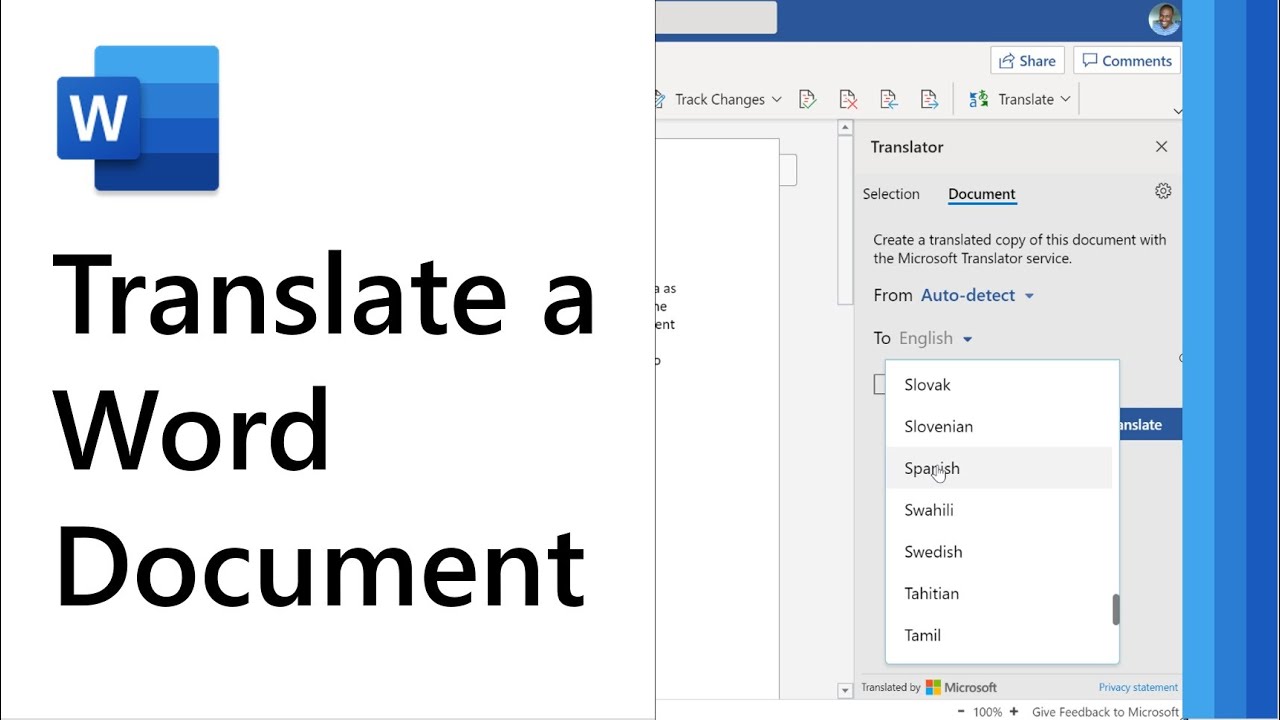Open the Privacy statement link
This screenshot has width=1280, height=720.
pos(1138,687)
